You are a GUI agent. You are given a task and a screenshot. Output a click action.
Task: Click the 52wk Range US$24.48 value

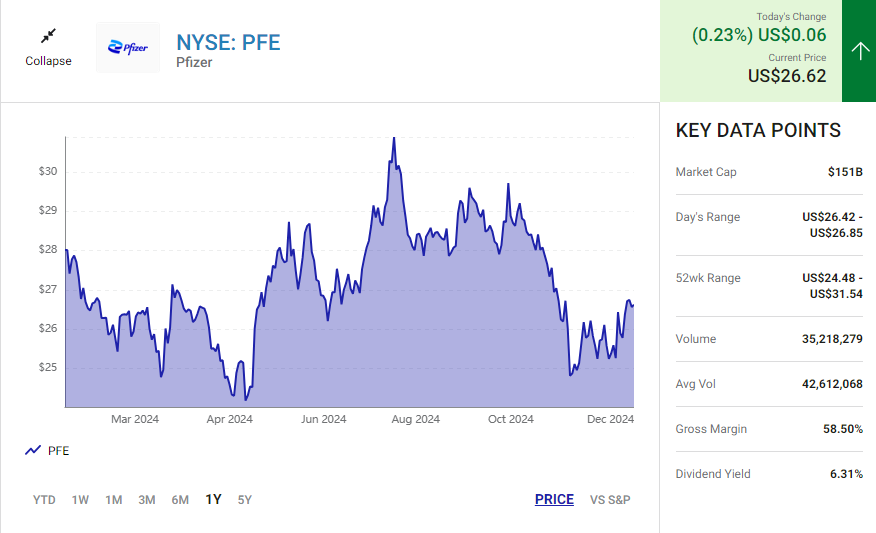[832, 285]
